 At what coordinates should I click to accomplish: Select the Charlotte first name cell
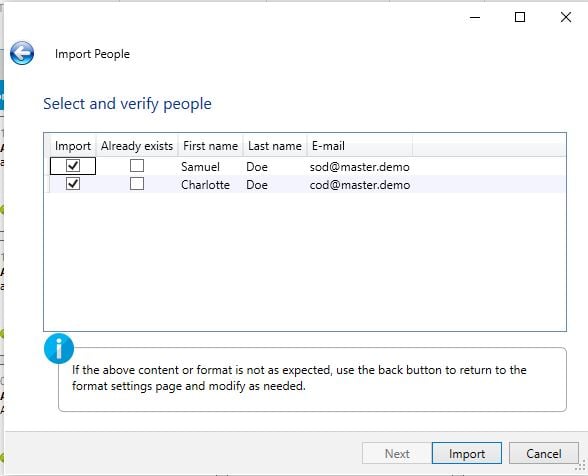[x=205, y=185]
